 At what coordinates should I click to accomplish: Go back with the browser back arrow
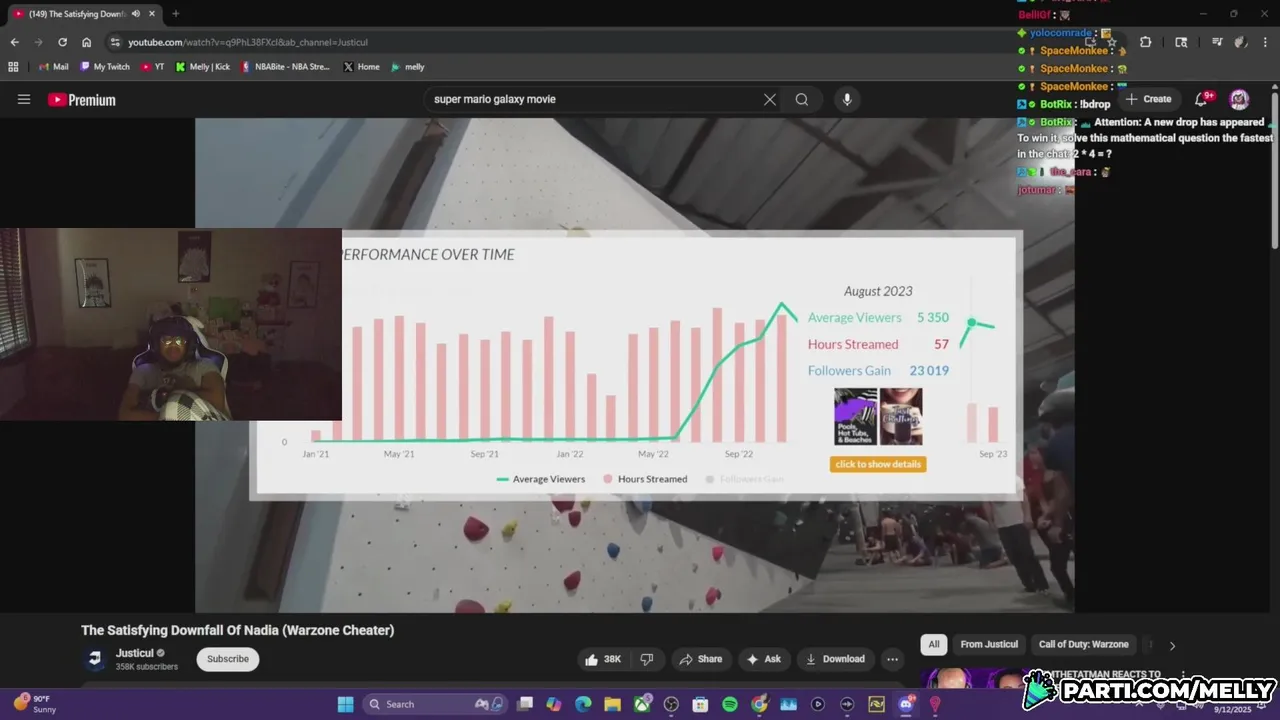coord(14,42)
